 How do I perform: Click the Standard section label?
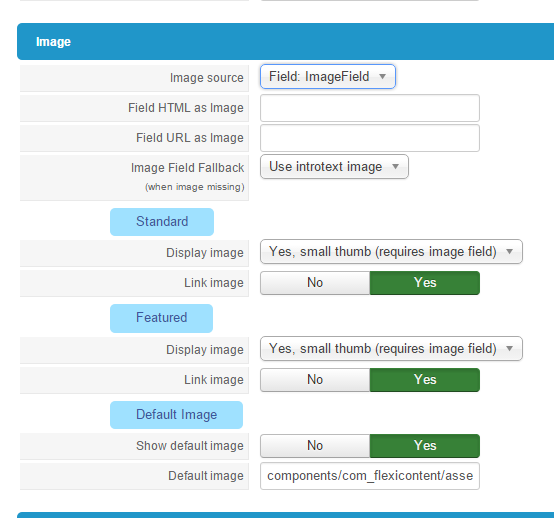pyautogui.click(x=162, y=222)
